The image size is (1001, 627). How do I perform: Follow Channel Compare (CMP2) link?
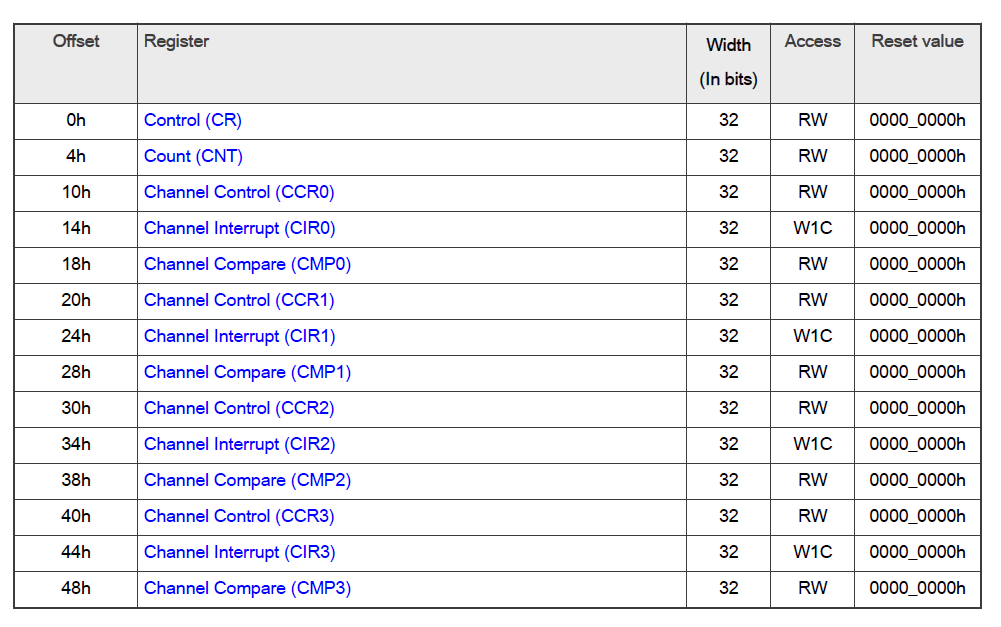tap(248, 480)
